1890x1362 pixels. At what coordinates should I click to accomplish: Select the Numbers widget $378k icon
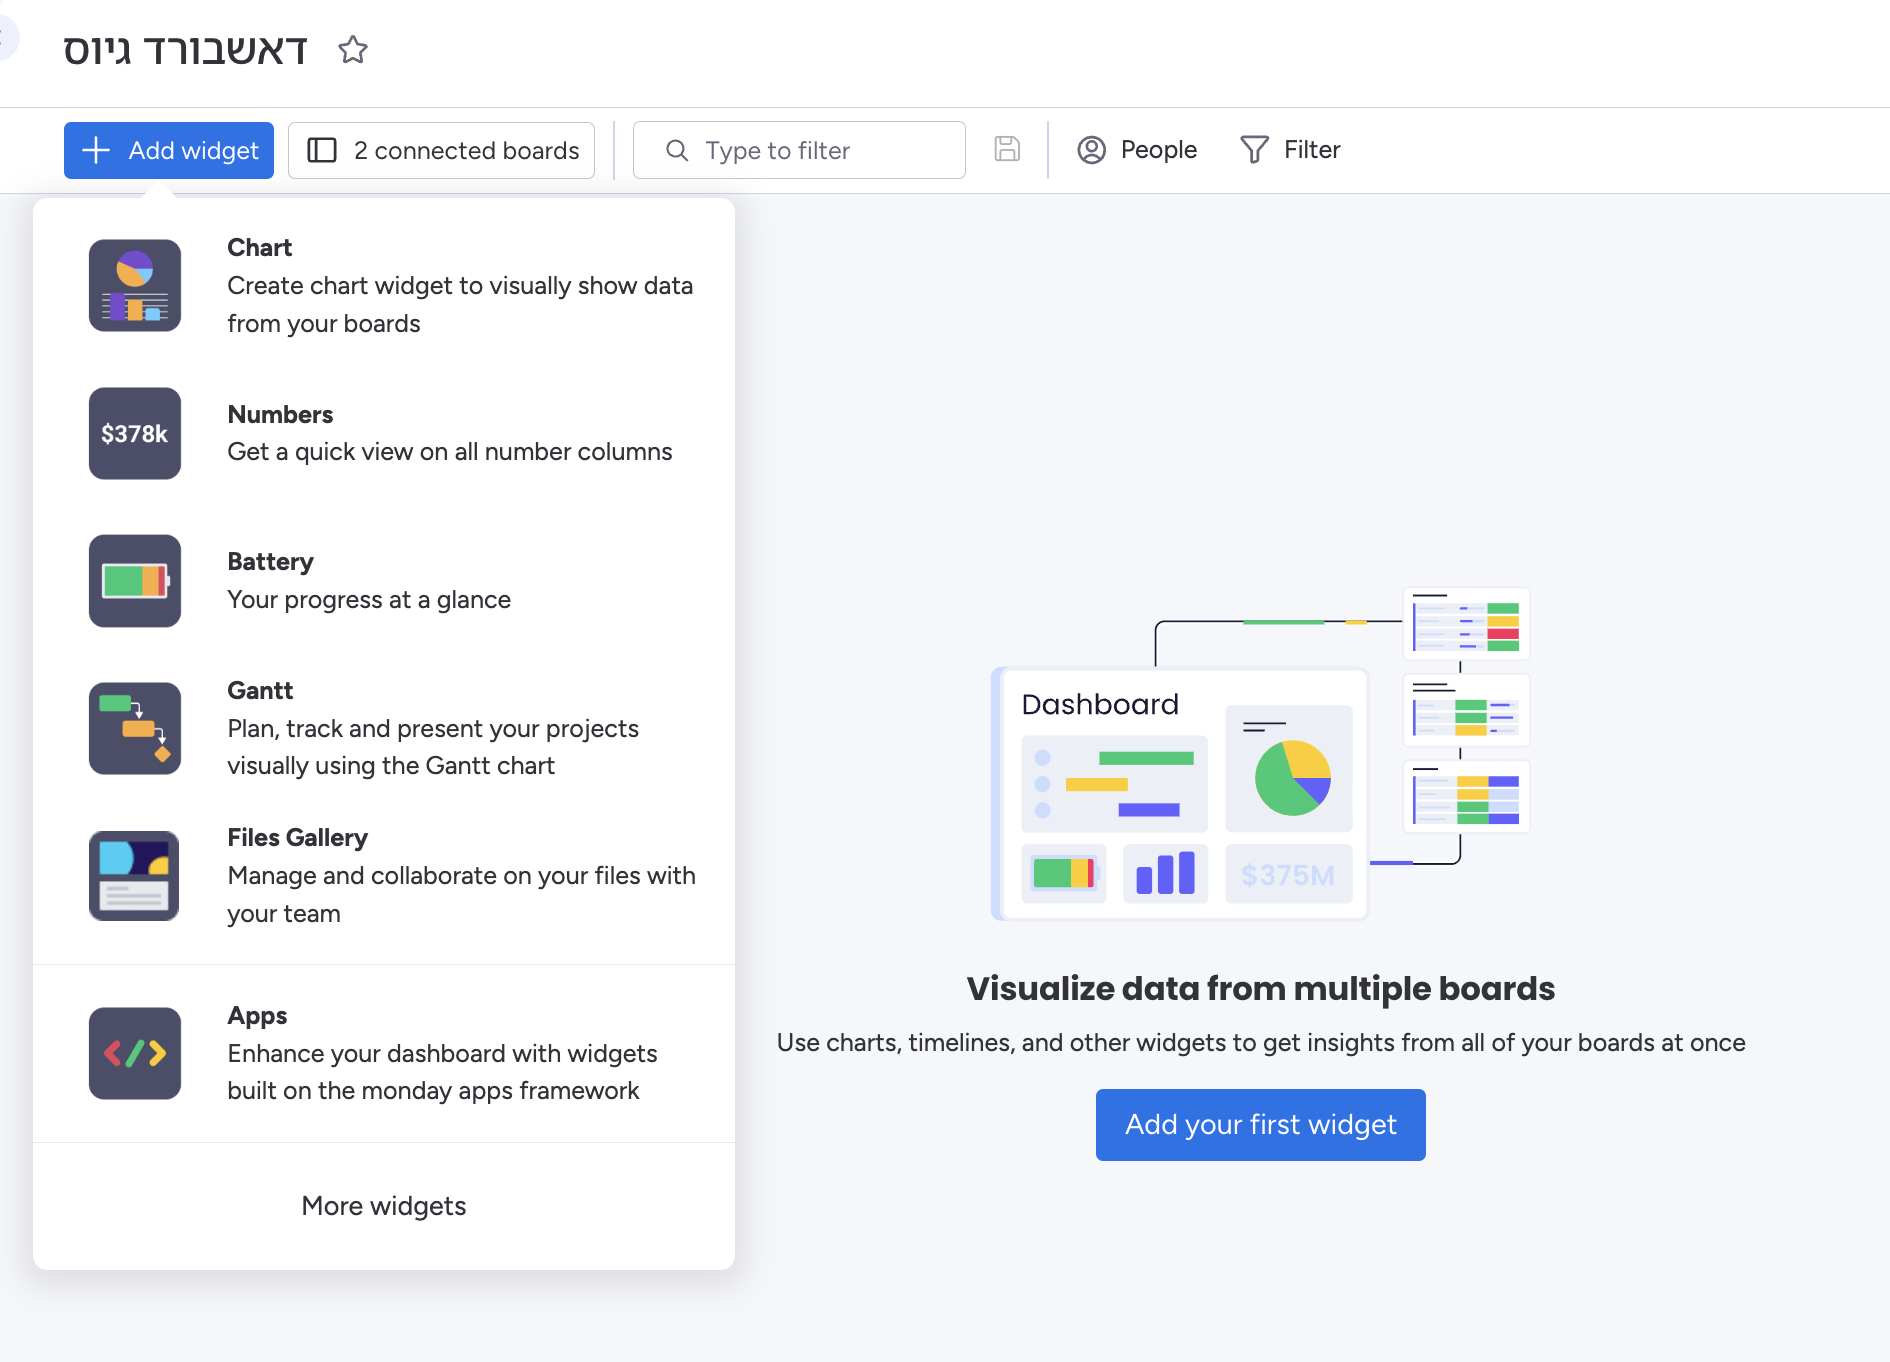[135, 433]
